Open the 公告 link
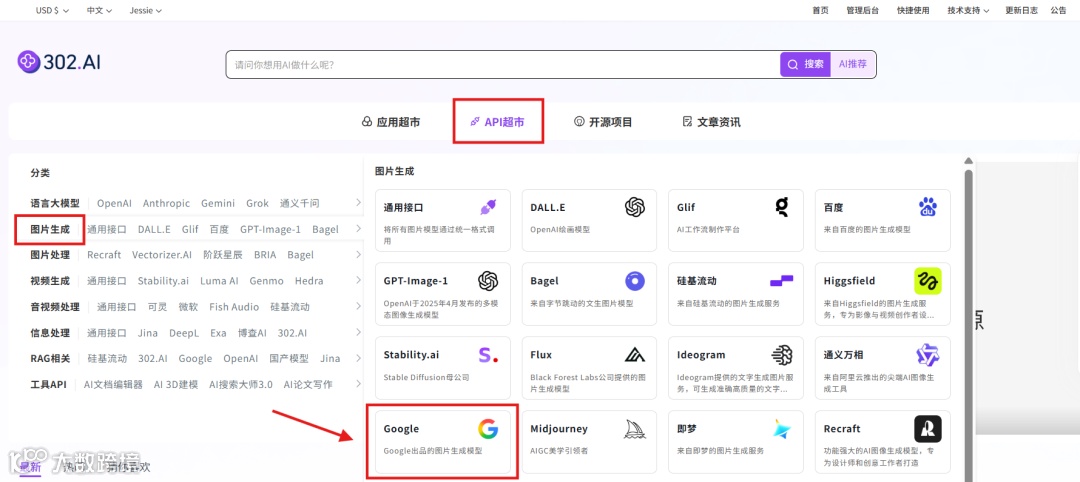This screenshot has height=482, width=1080. click(1059, 10)
